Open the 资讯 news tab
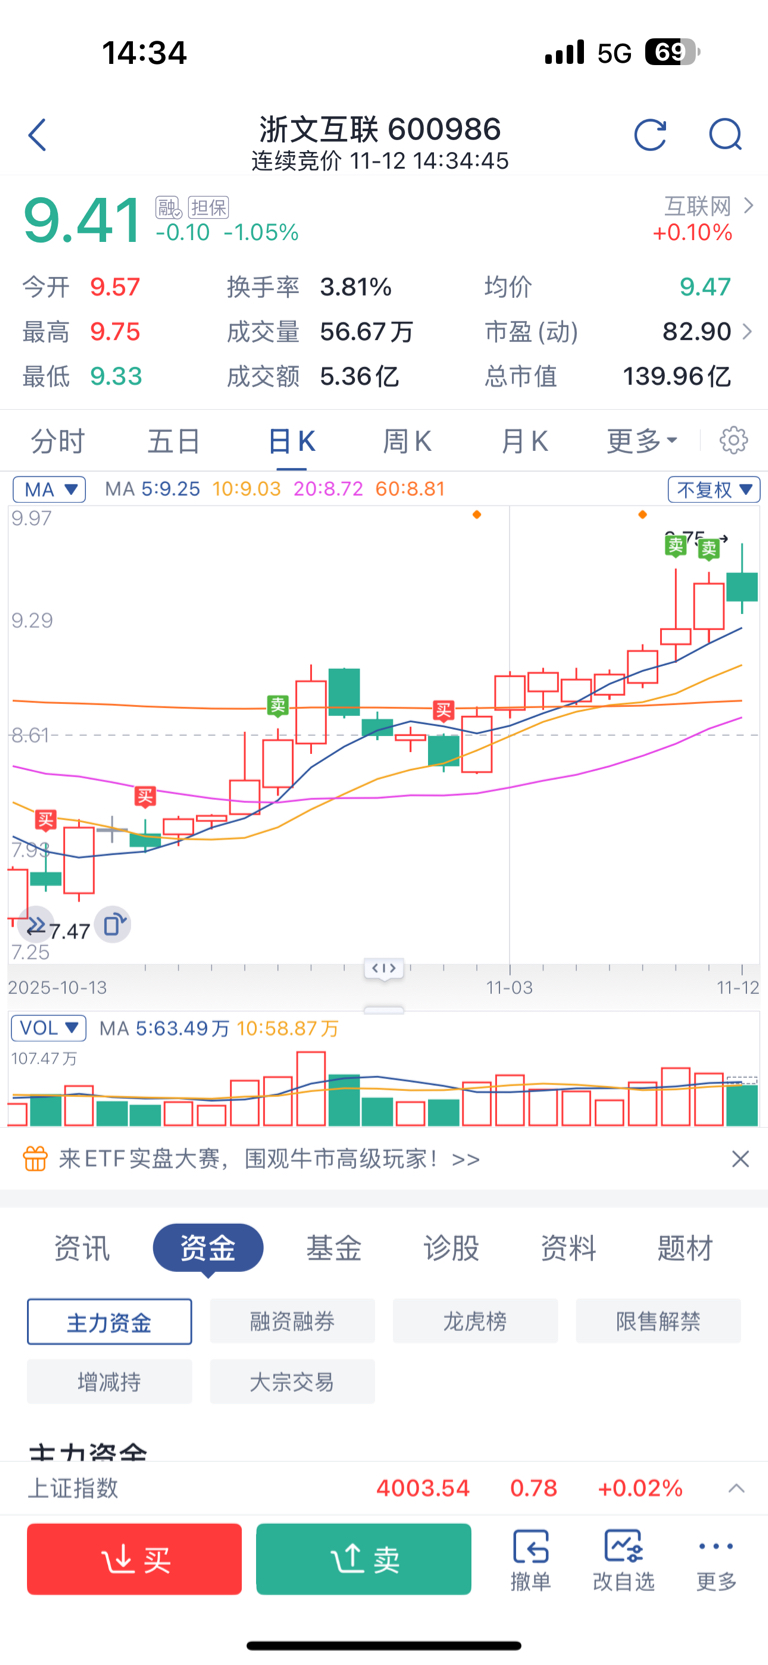Viewport: 768px width, 1665px height. tap(82, 1248)
